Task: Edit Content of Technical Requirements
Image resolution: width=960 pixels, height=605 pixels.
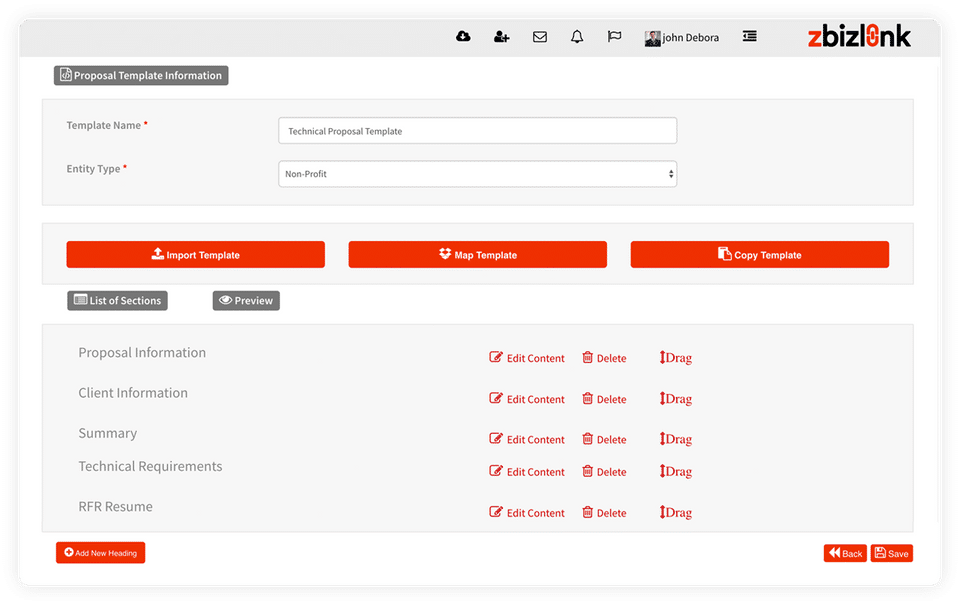Action: pos(527,472)
